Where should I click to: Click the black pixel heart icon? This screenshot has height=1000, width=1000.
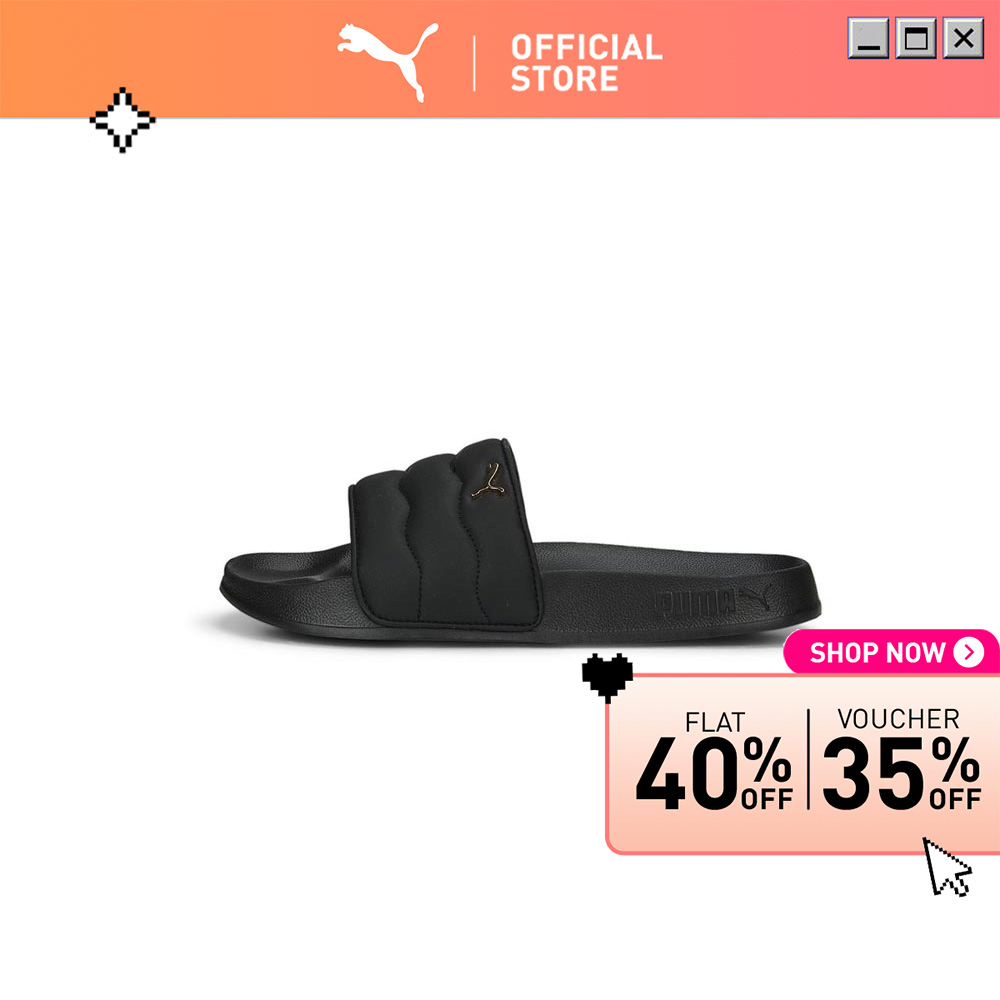pyautogui.click(x=607, y=677)
